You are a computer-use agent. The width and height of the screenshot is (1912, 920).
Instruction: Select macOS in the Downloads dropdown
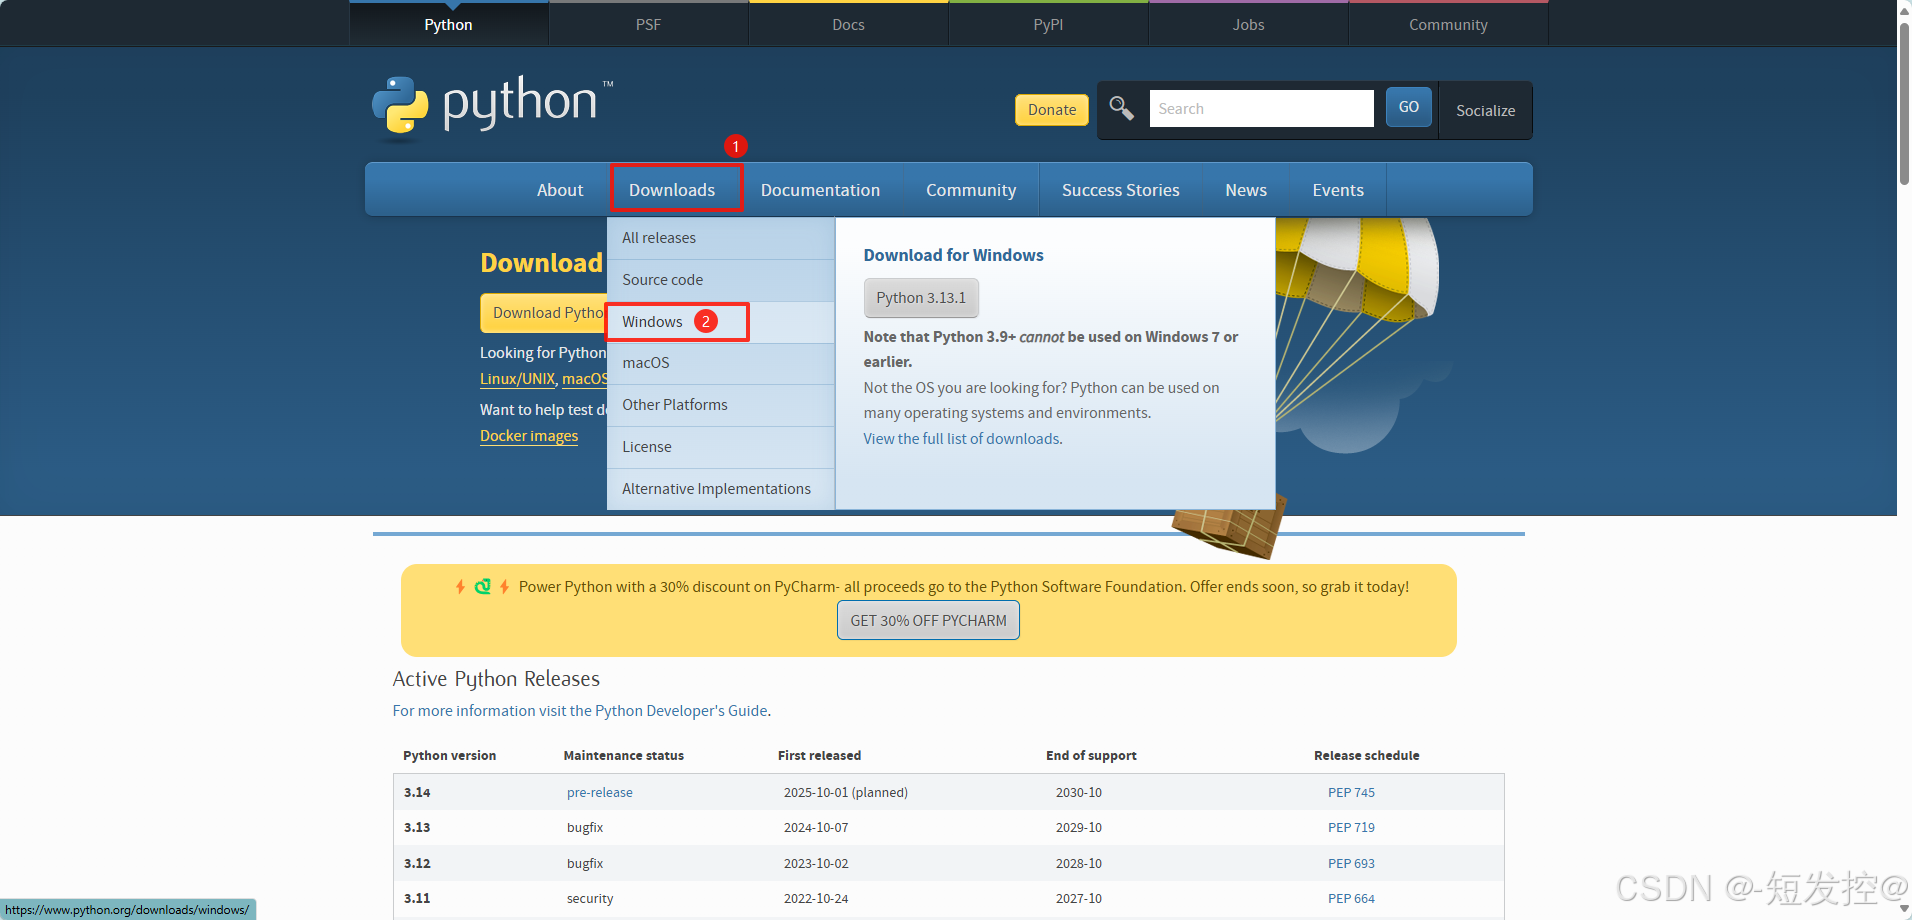(x=645, y=362)
